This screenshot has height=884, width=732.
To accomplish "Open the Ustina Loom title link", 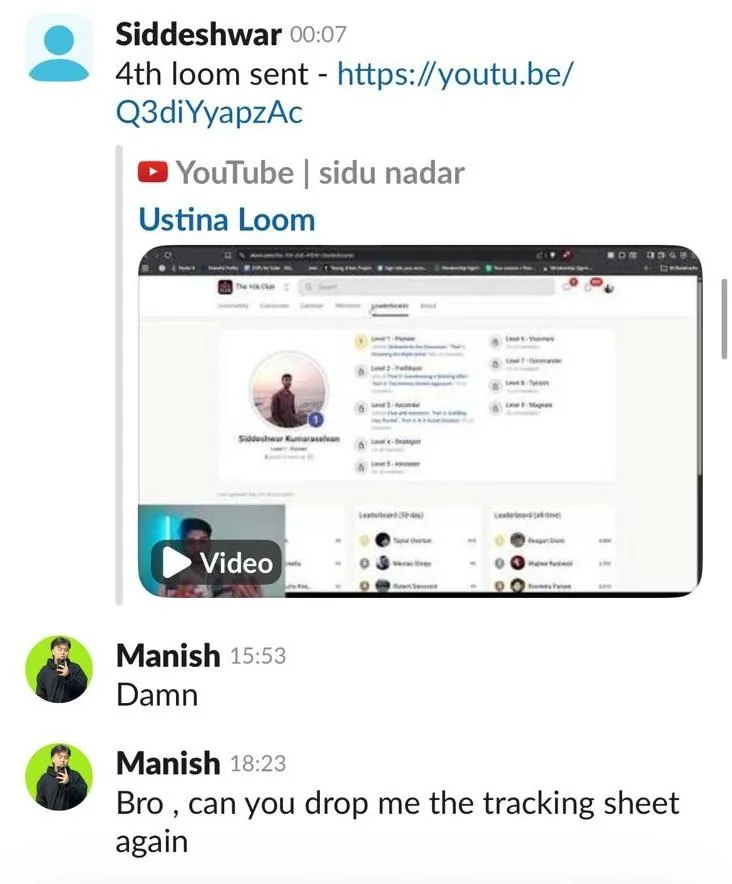I will pos(227,219).
